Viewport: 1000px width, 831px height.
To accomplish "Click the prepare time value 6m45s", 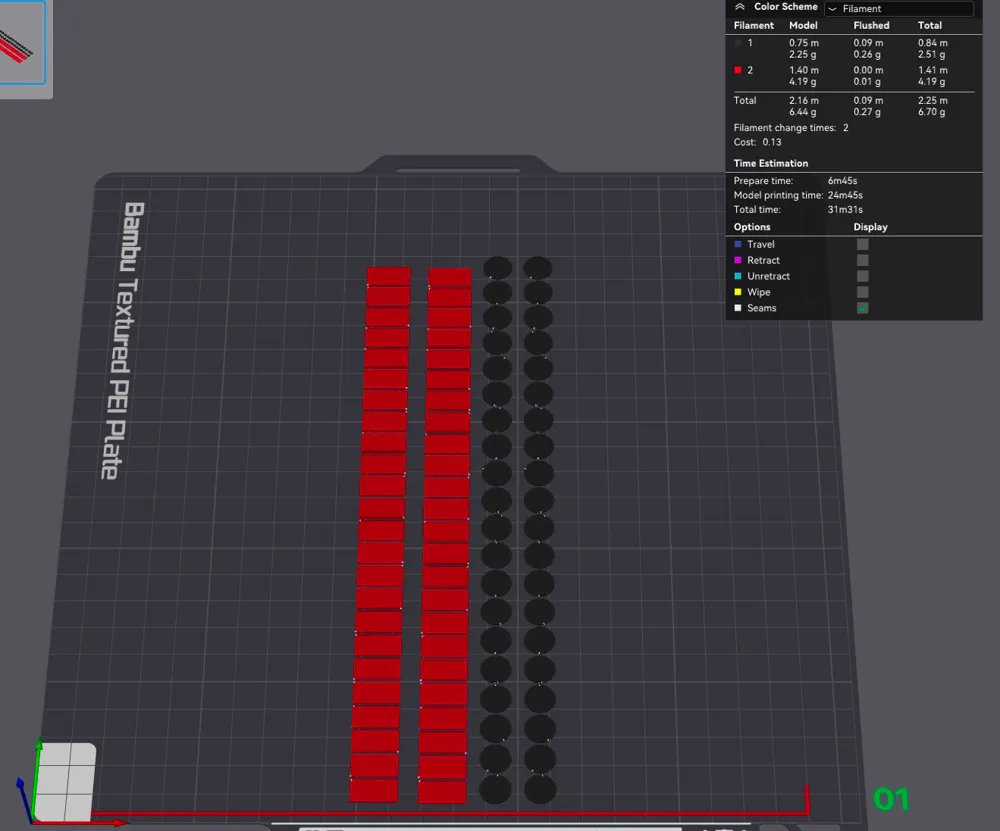I will click(x=842, y=180).
